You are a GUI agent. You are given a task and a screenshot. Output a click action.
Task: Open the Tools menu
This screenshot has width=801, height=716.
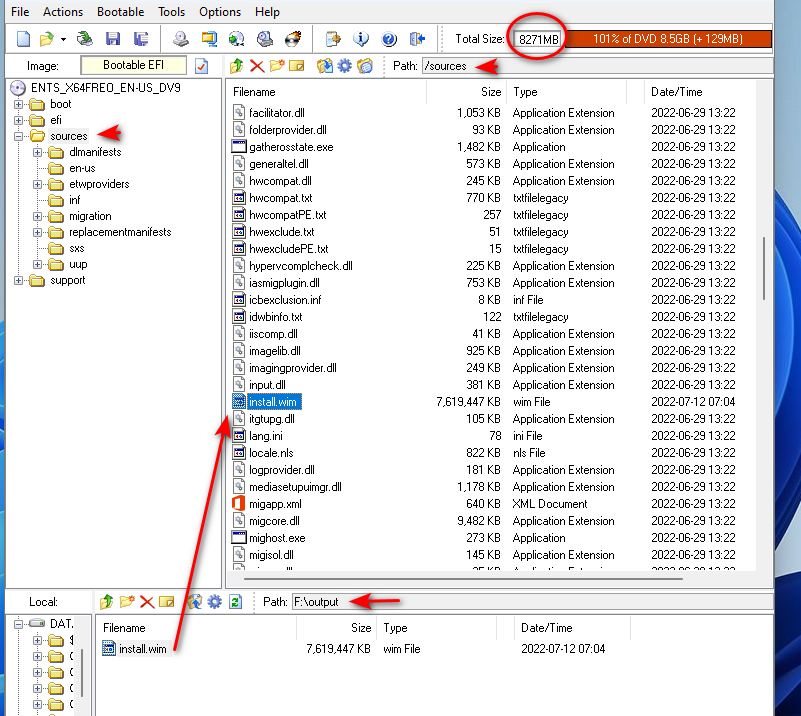(172, 12)
